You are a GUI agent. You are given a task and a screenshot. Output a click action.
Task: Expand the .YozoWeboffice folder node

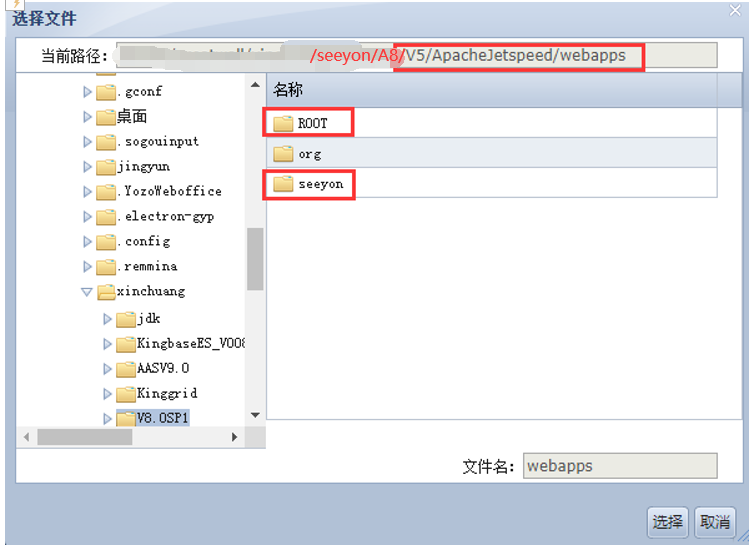(x=87, y=192)
